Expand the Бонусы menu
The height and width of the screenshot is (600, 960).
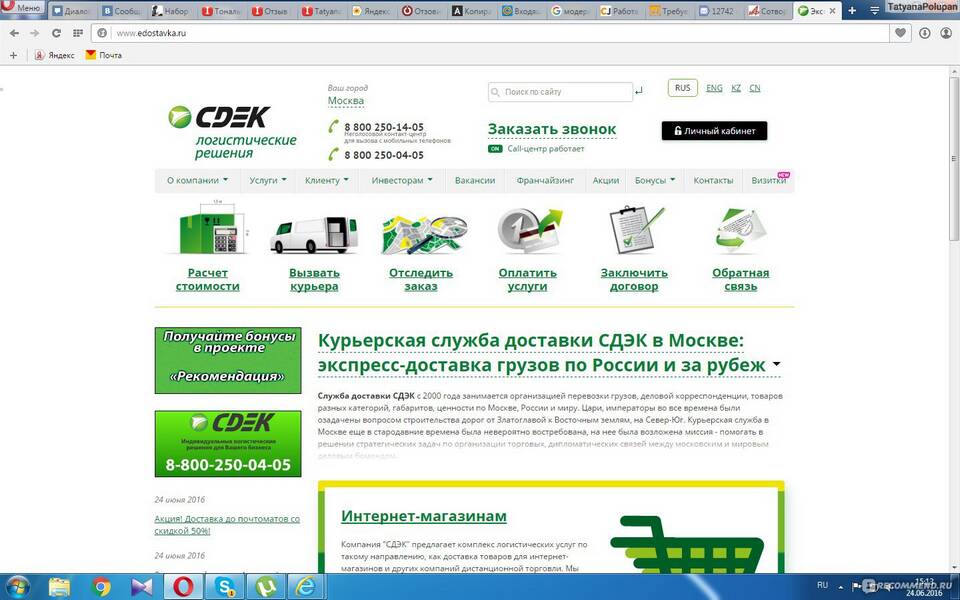[x=655, y=181]
